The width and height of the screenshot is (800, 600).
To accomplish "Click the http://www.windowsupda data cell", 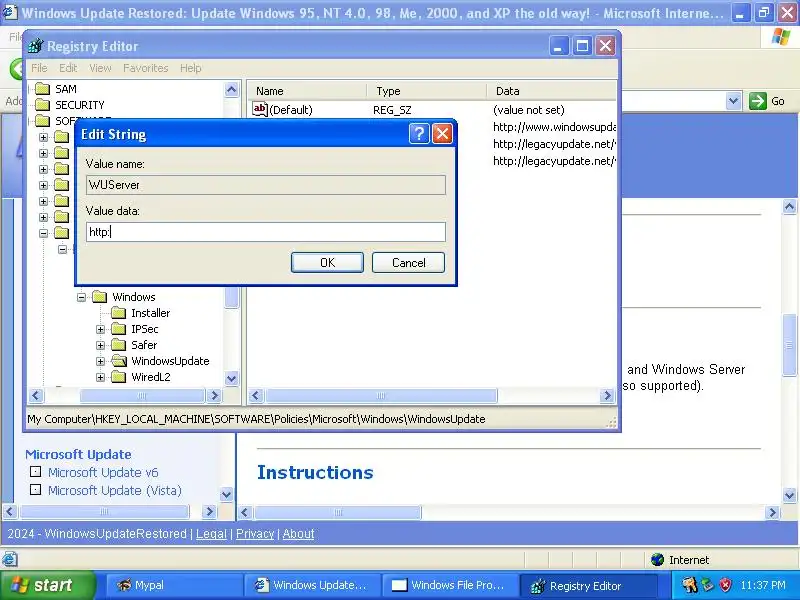I will (x=554, y=127).
